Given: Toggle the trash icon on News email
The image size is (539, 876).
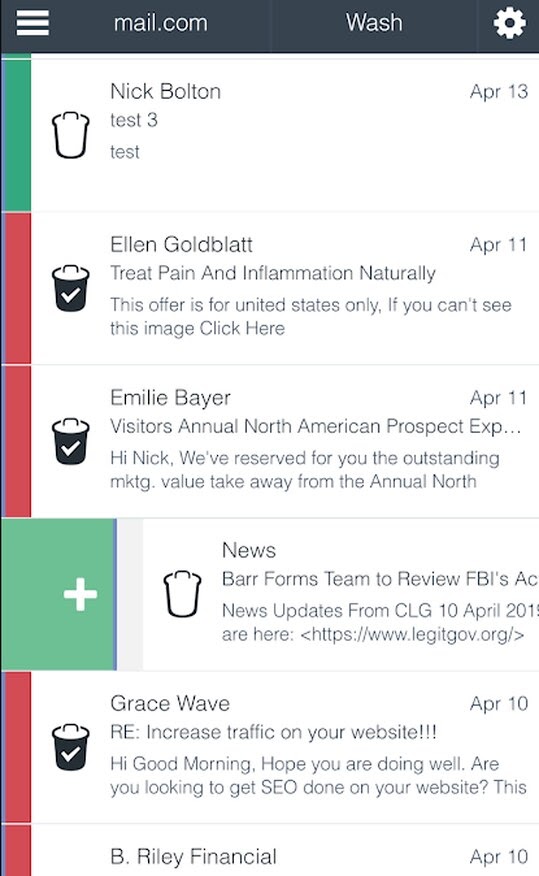Looking at the screenshot, I should [x=182, y=594].
